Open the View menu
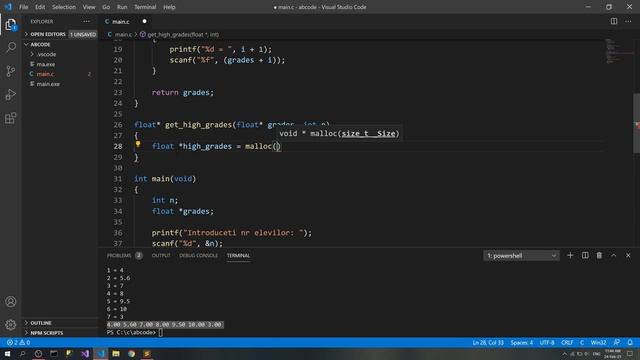The height and width of the screenshot is (360, 640). point(89,7)
